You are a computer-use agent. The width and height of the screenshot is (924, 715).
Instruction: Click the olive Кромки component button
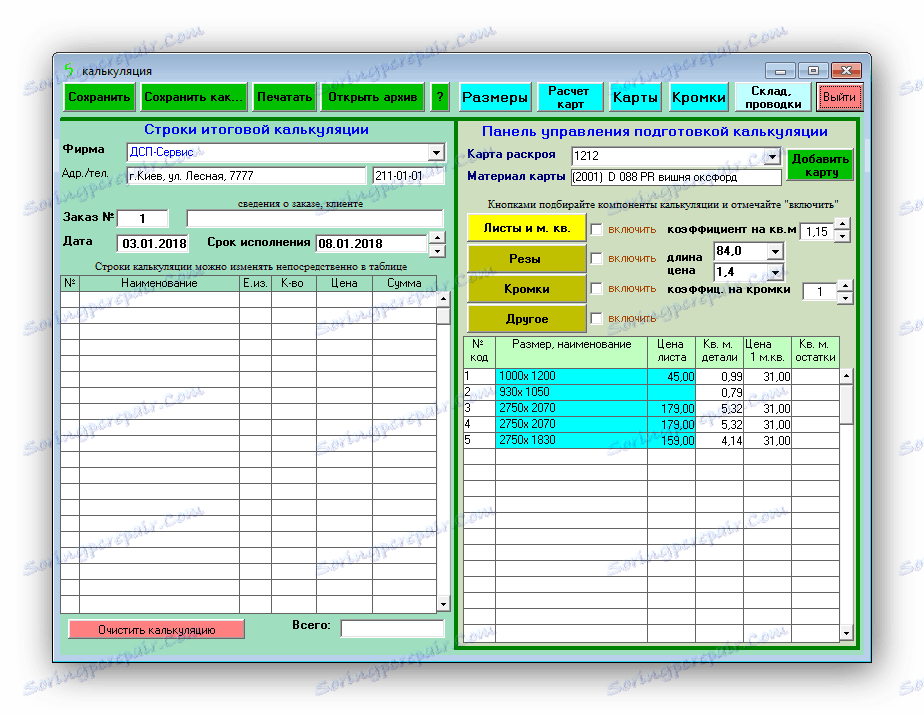click(526, 289)
